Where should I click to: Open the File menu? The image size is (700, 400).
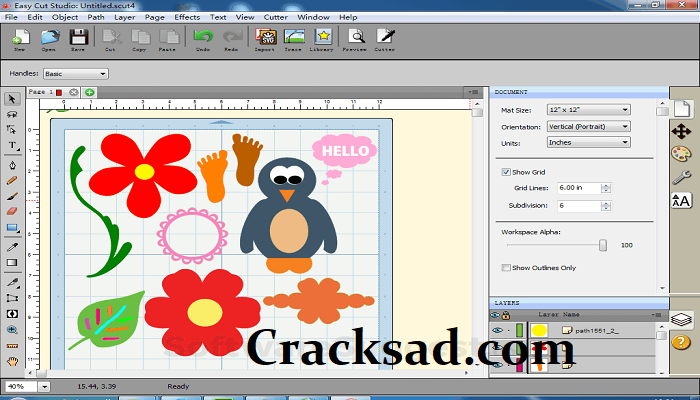coord(11,17)
